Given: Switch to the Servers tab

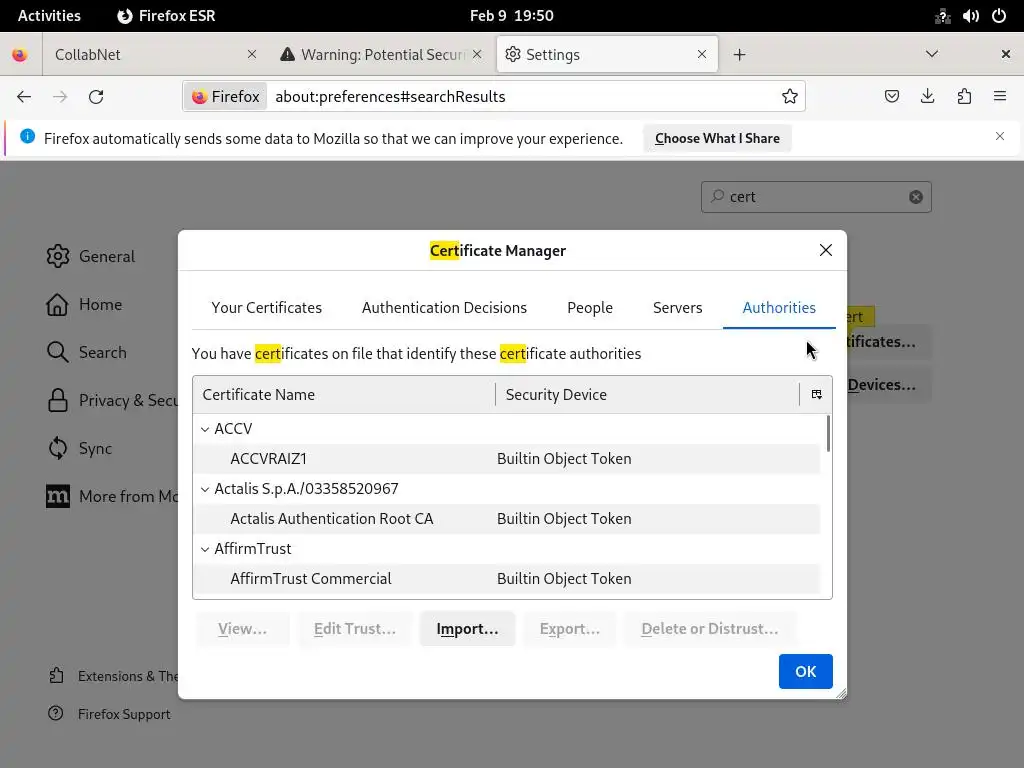Looking at the screenshot, I should coord(677,308).
